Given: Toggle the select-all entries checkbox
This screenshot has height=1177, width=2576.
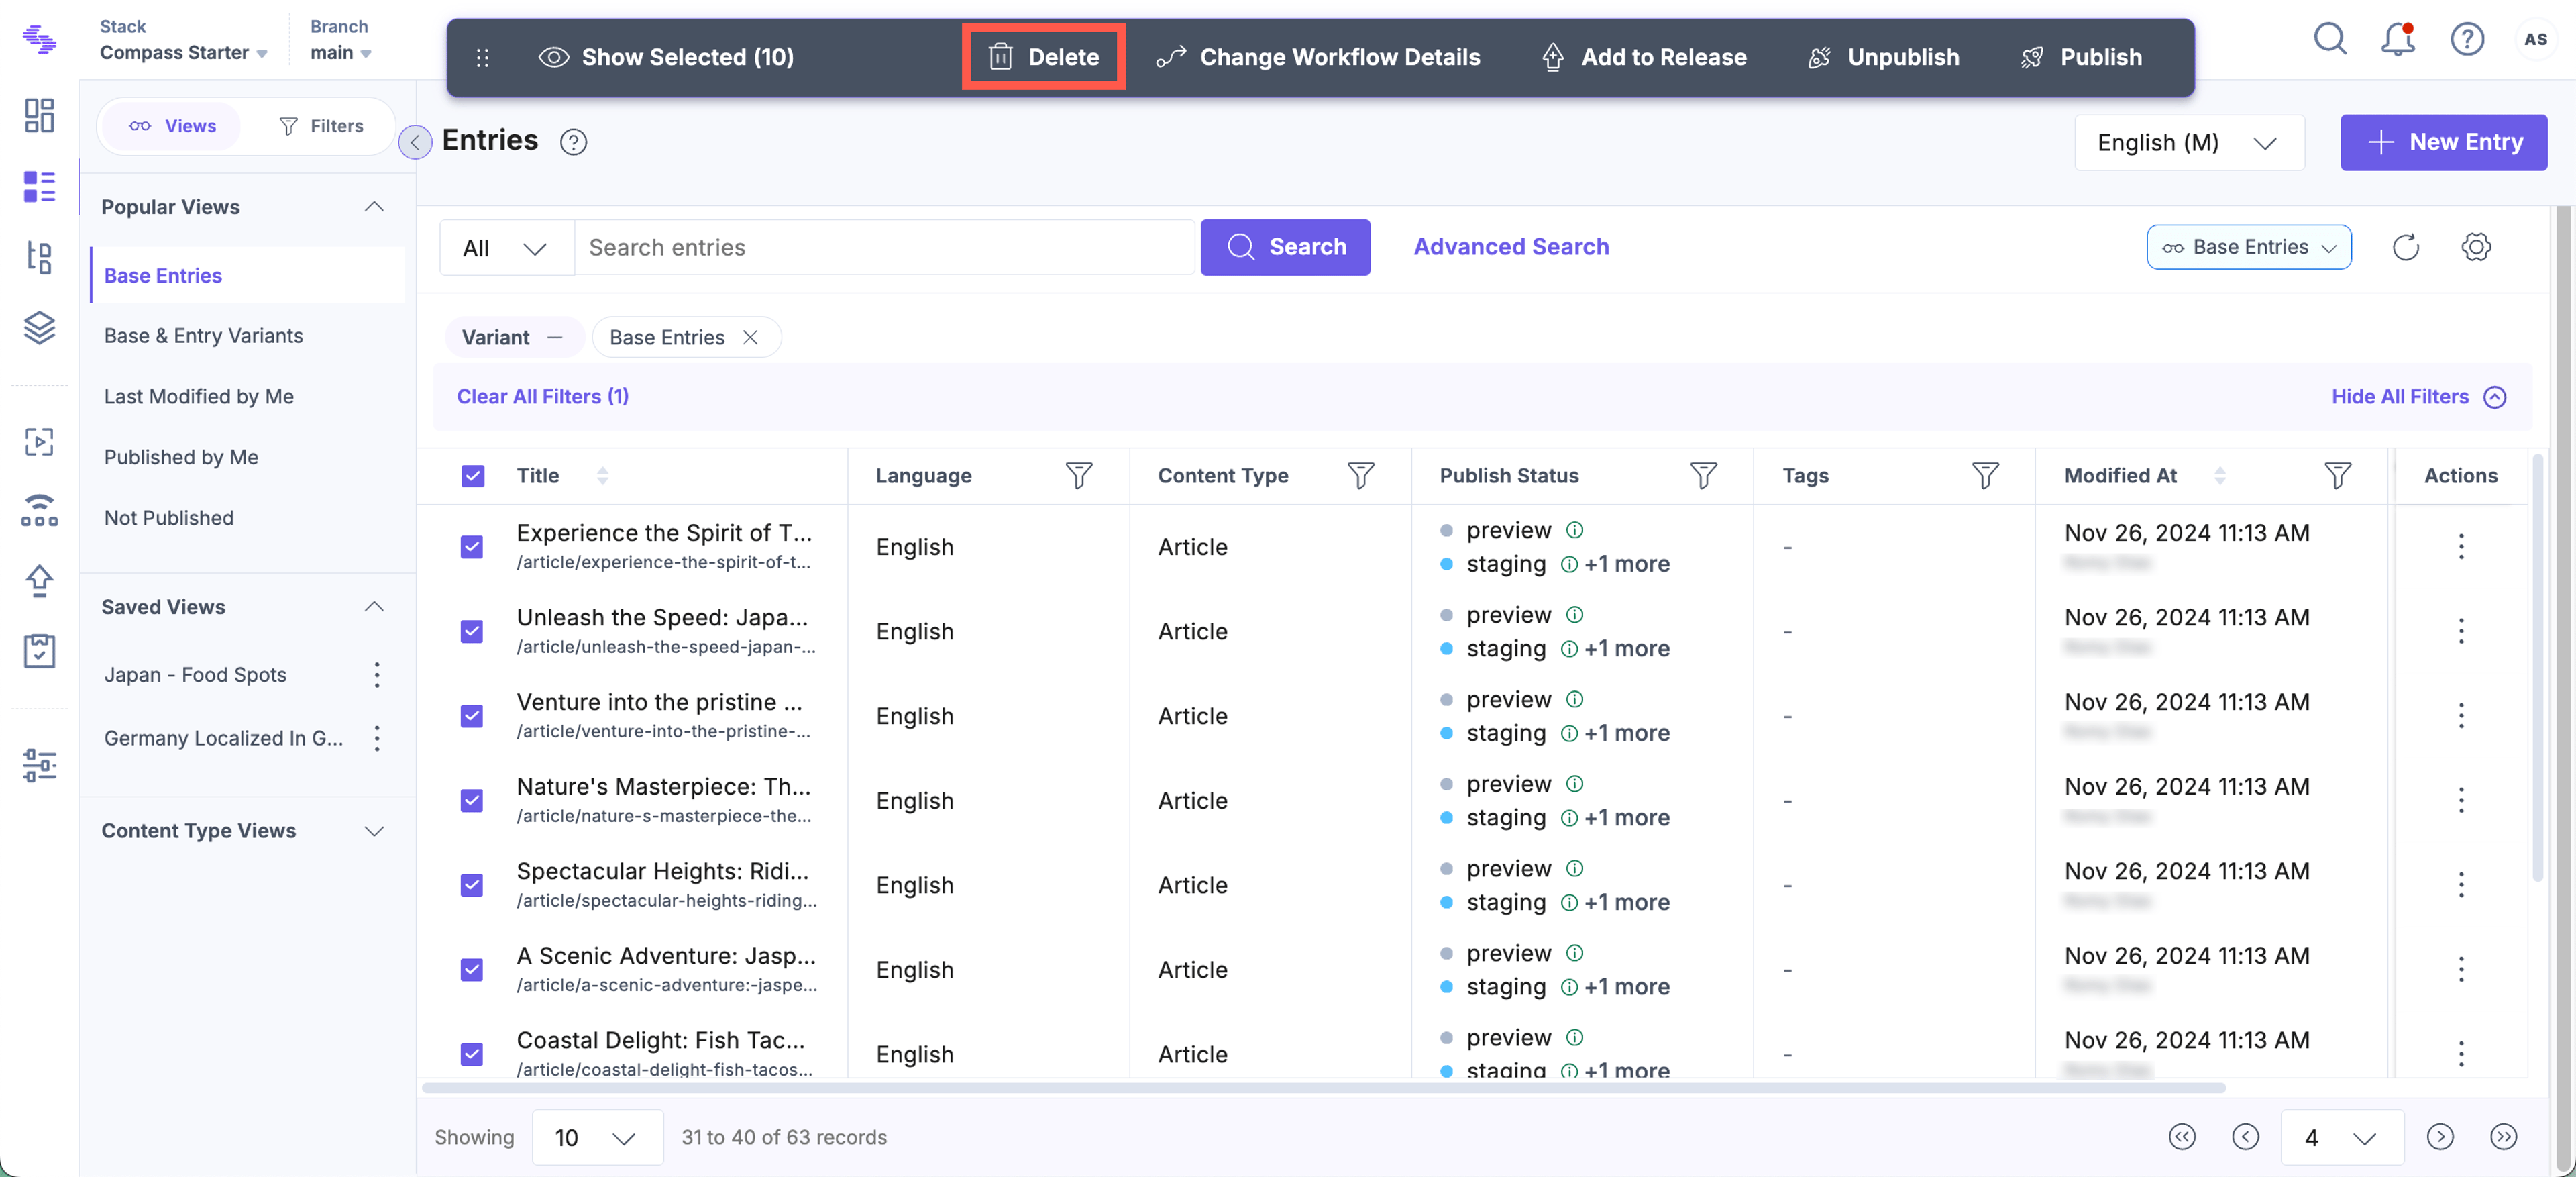Looking at the screenshot, I should click(472, 475).
